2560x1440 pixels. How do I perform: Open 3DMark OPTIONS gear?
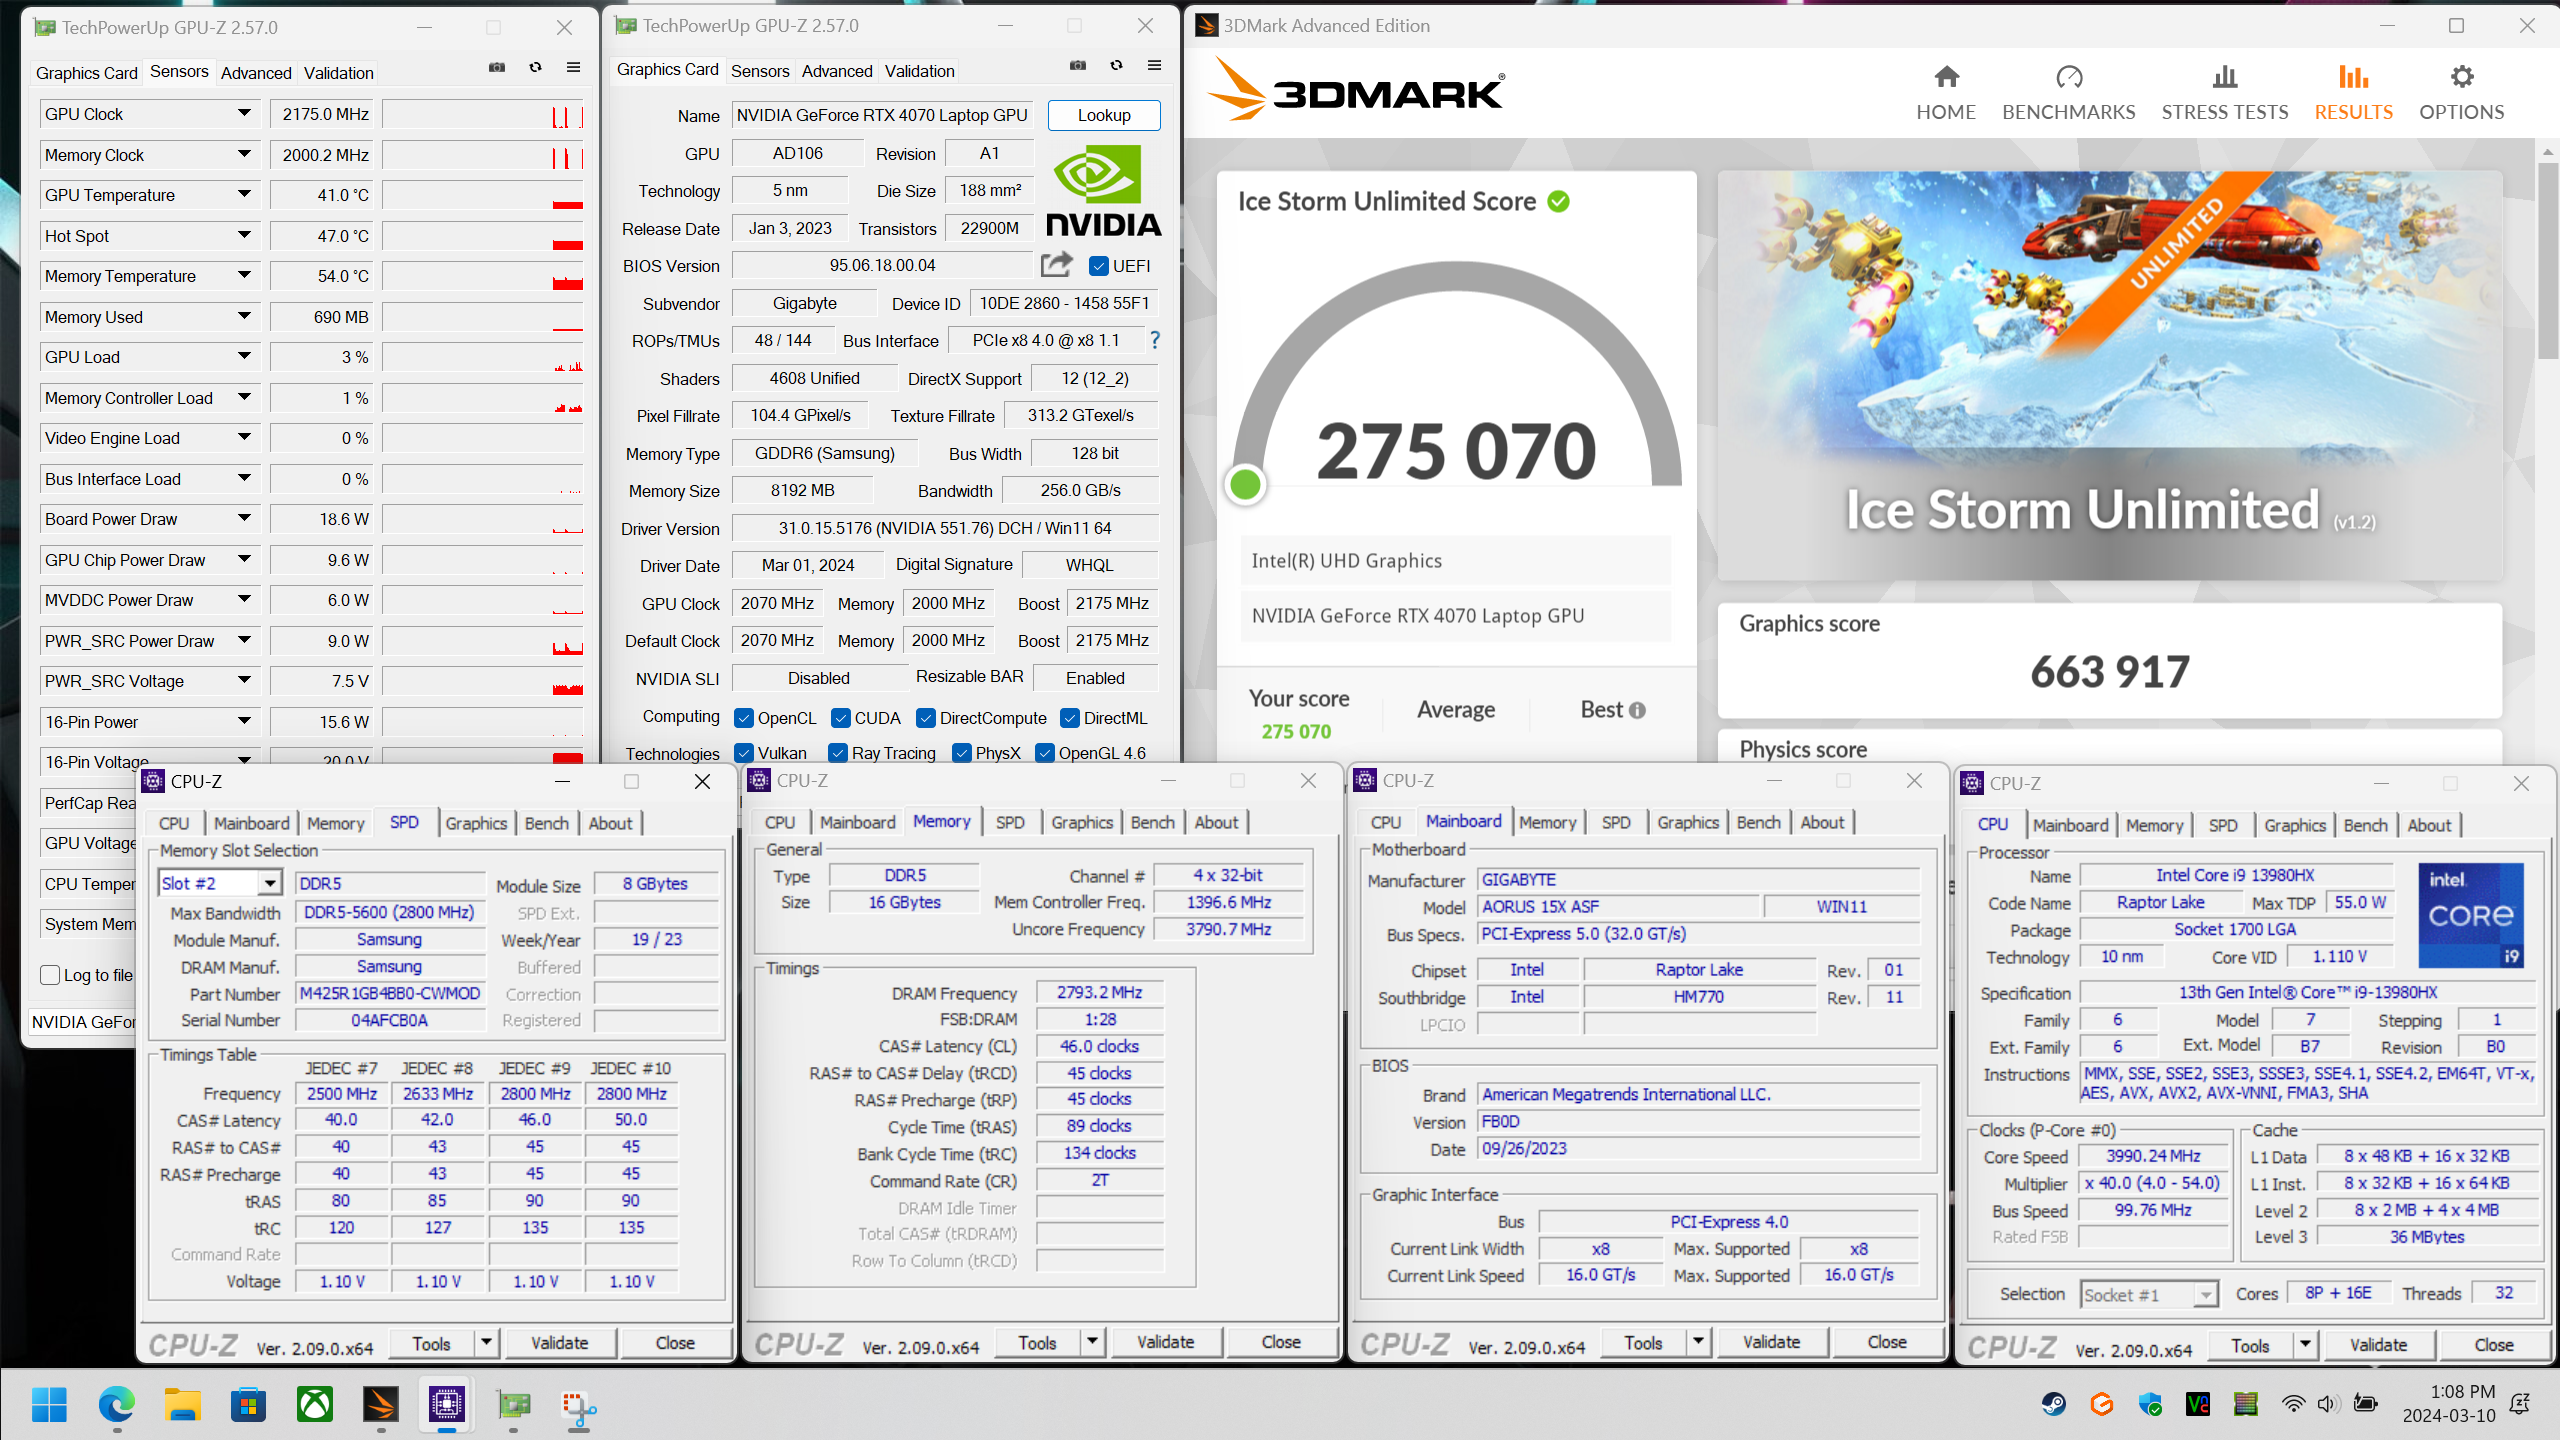click(2462, 92)
